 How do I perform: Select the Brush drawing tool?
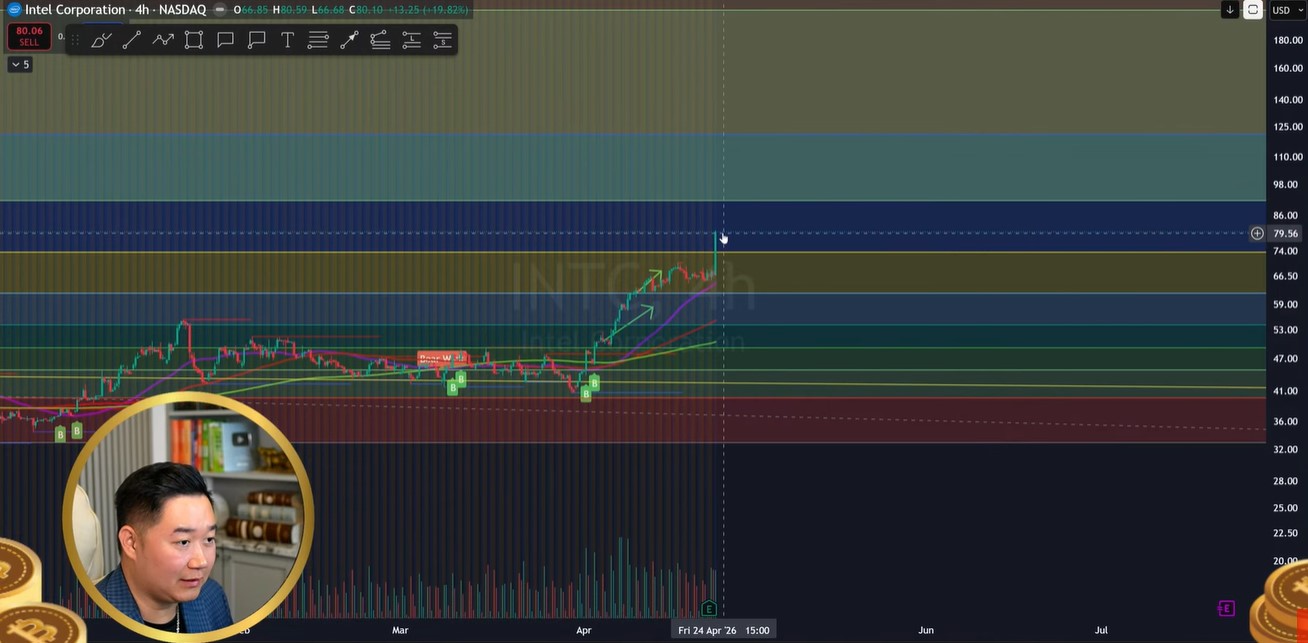click(x=101, y=40)
